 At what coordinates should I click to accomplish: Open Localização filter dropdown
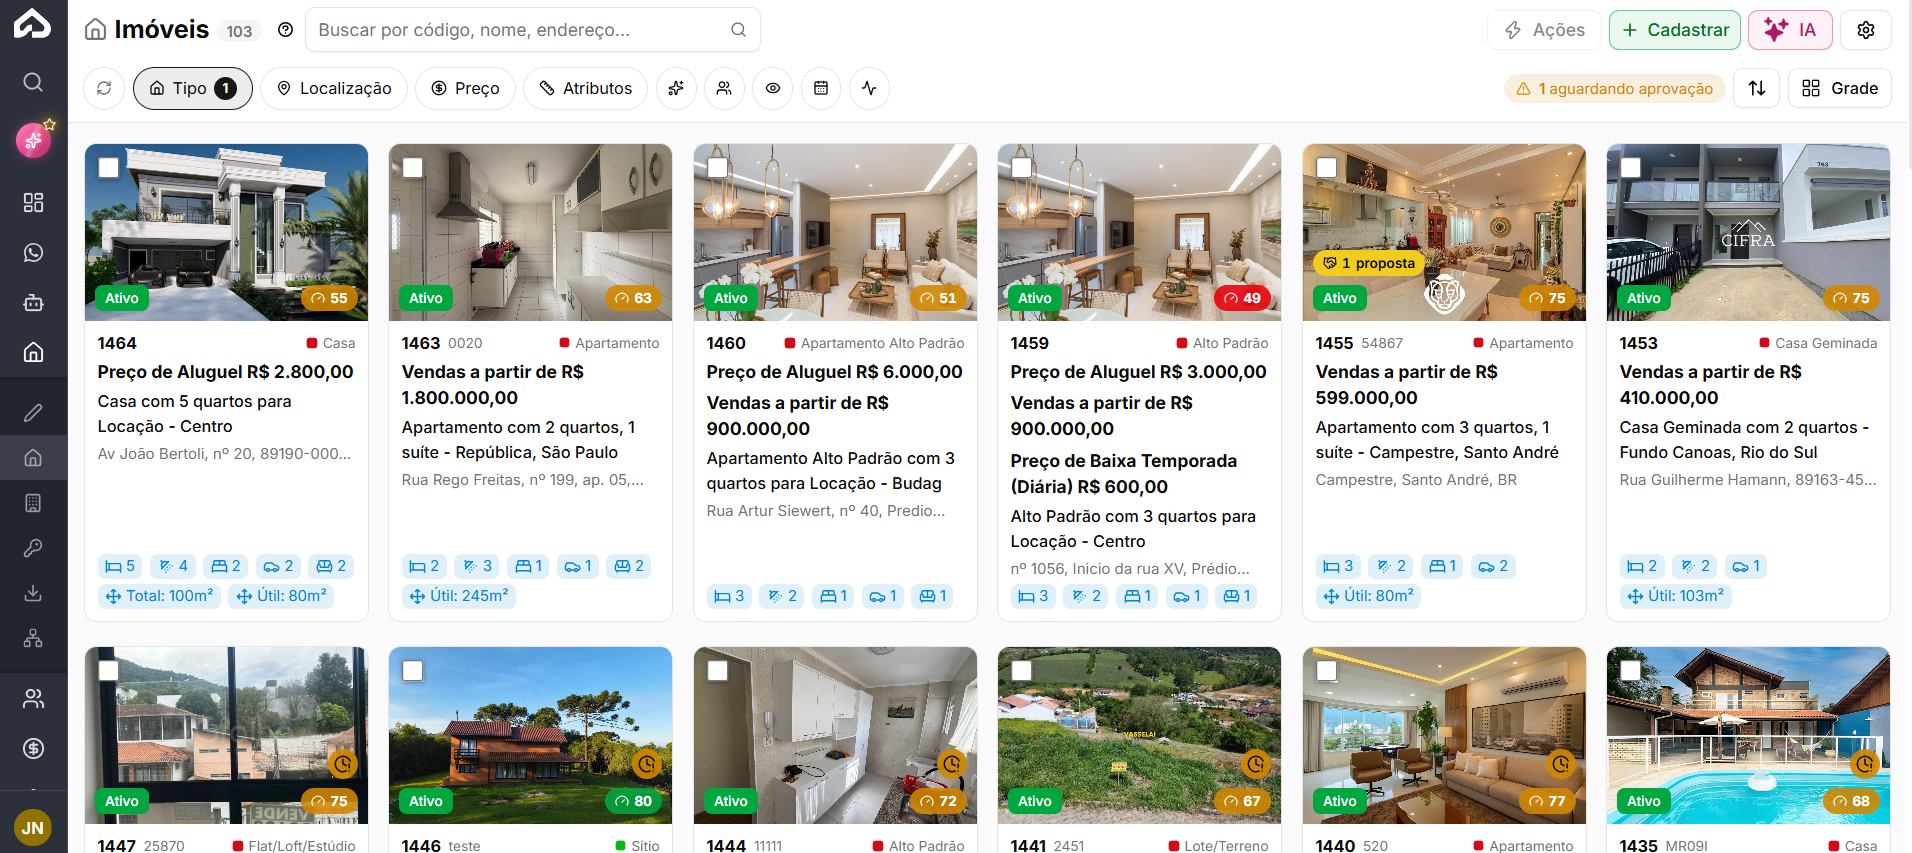[334, 88]
